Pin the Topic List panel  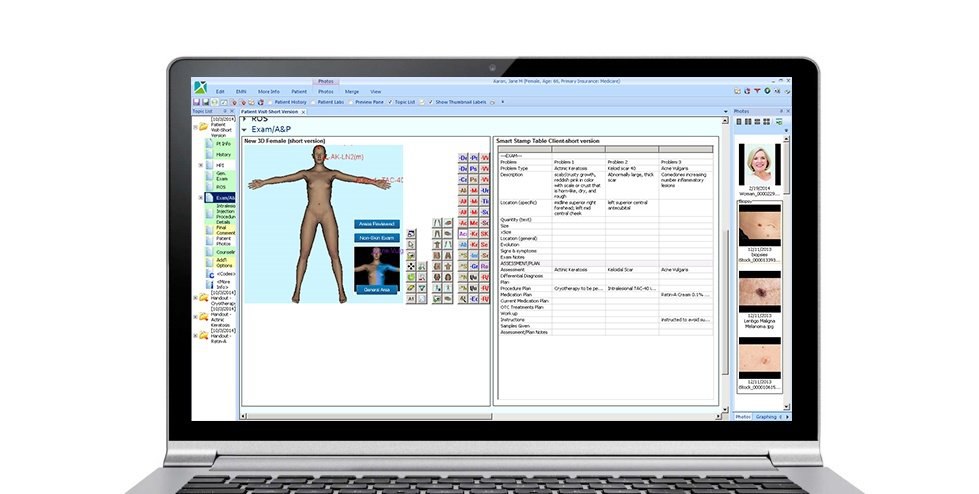click(x=225, y=112)
